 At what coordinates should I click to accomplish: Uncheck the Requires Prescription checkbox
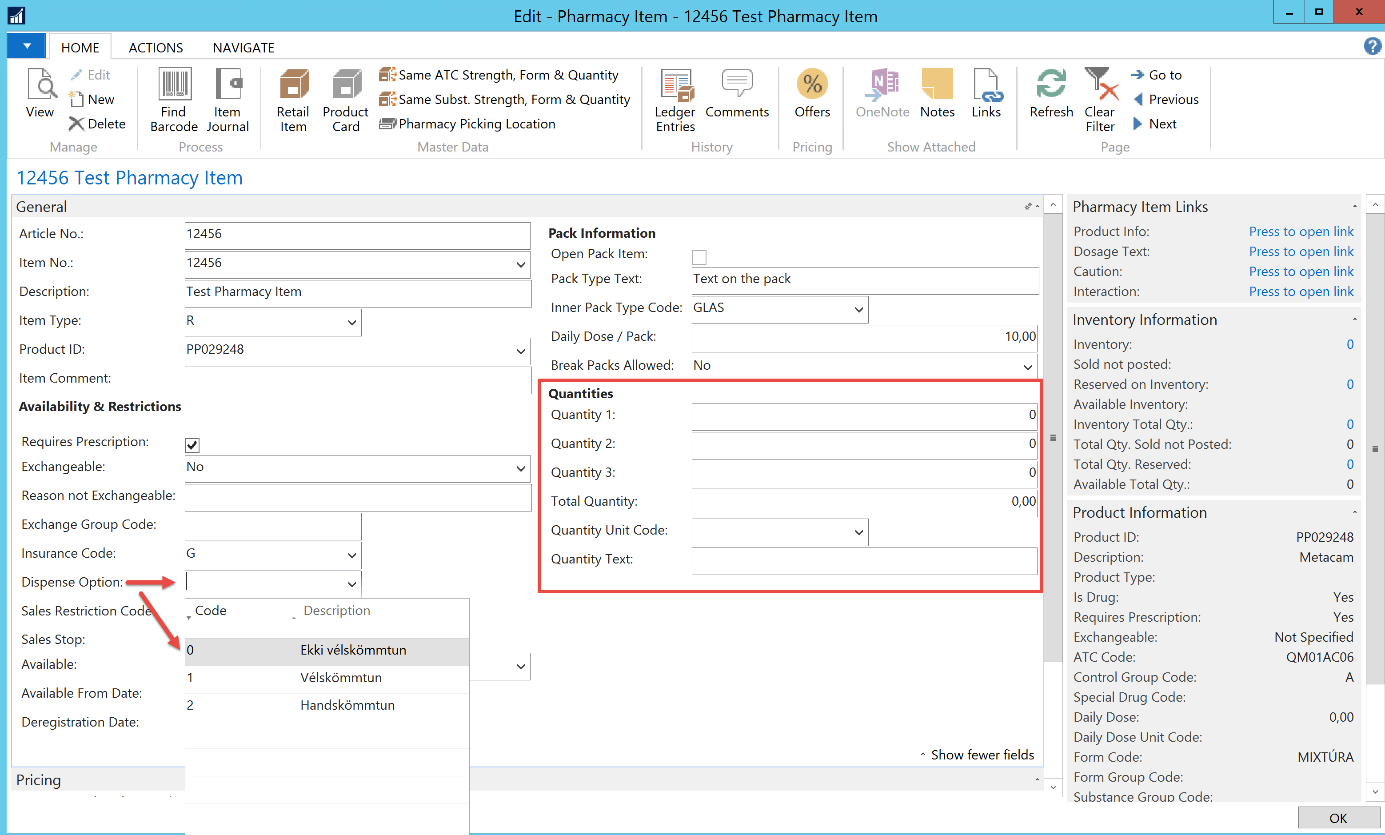(x=193, y=445)
